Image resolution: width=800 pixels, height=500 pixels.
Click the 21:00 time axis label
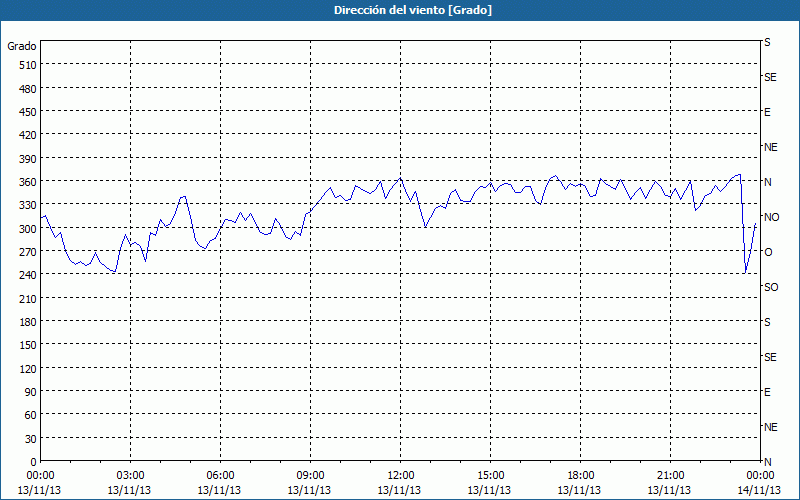[x=670, y=476]
